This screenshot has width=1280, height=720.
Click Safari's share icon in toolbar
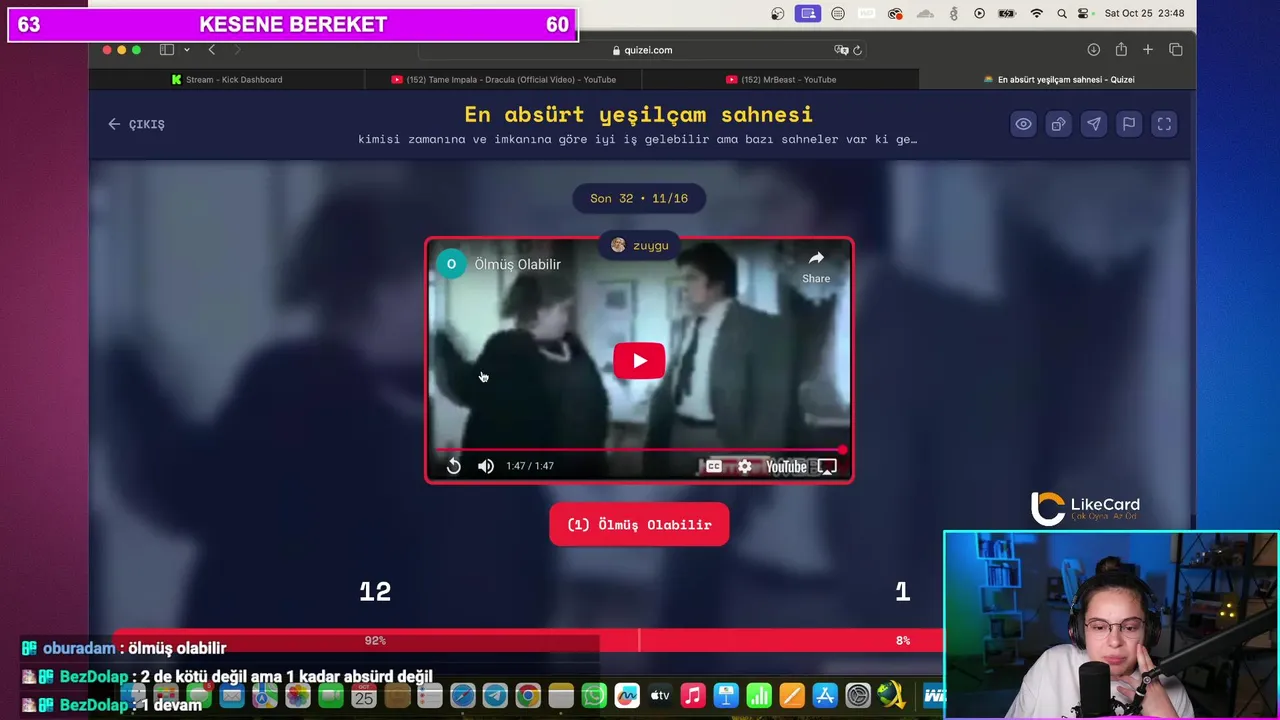[x=1121, y=50]
